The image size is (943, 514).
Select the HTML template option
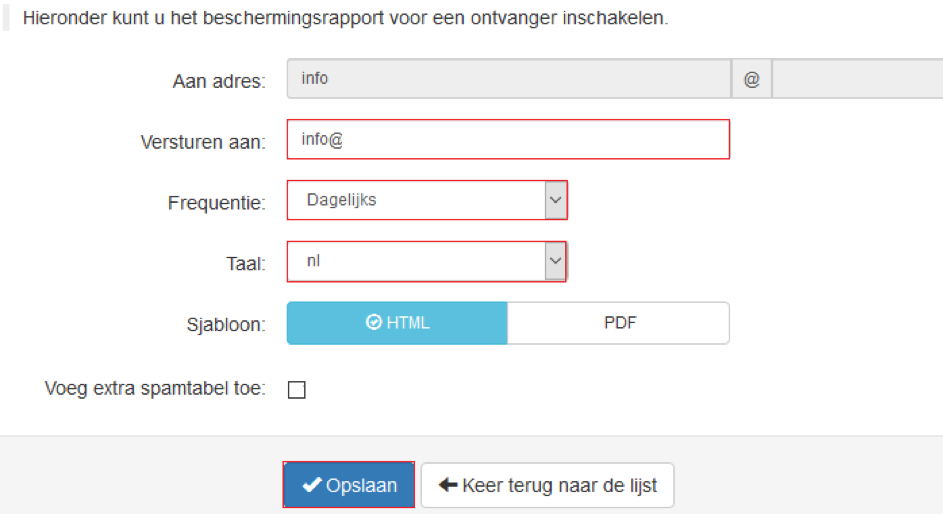tap(397, 323)
